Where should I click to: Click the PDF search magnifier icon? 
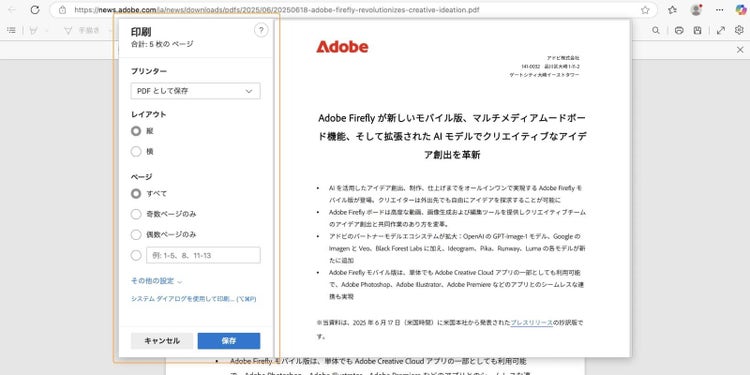pos(656,31)
